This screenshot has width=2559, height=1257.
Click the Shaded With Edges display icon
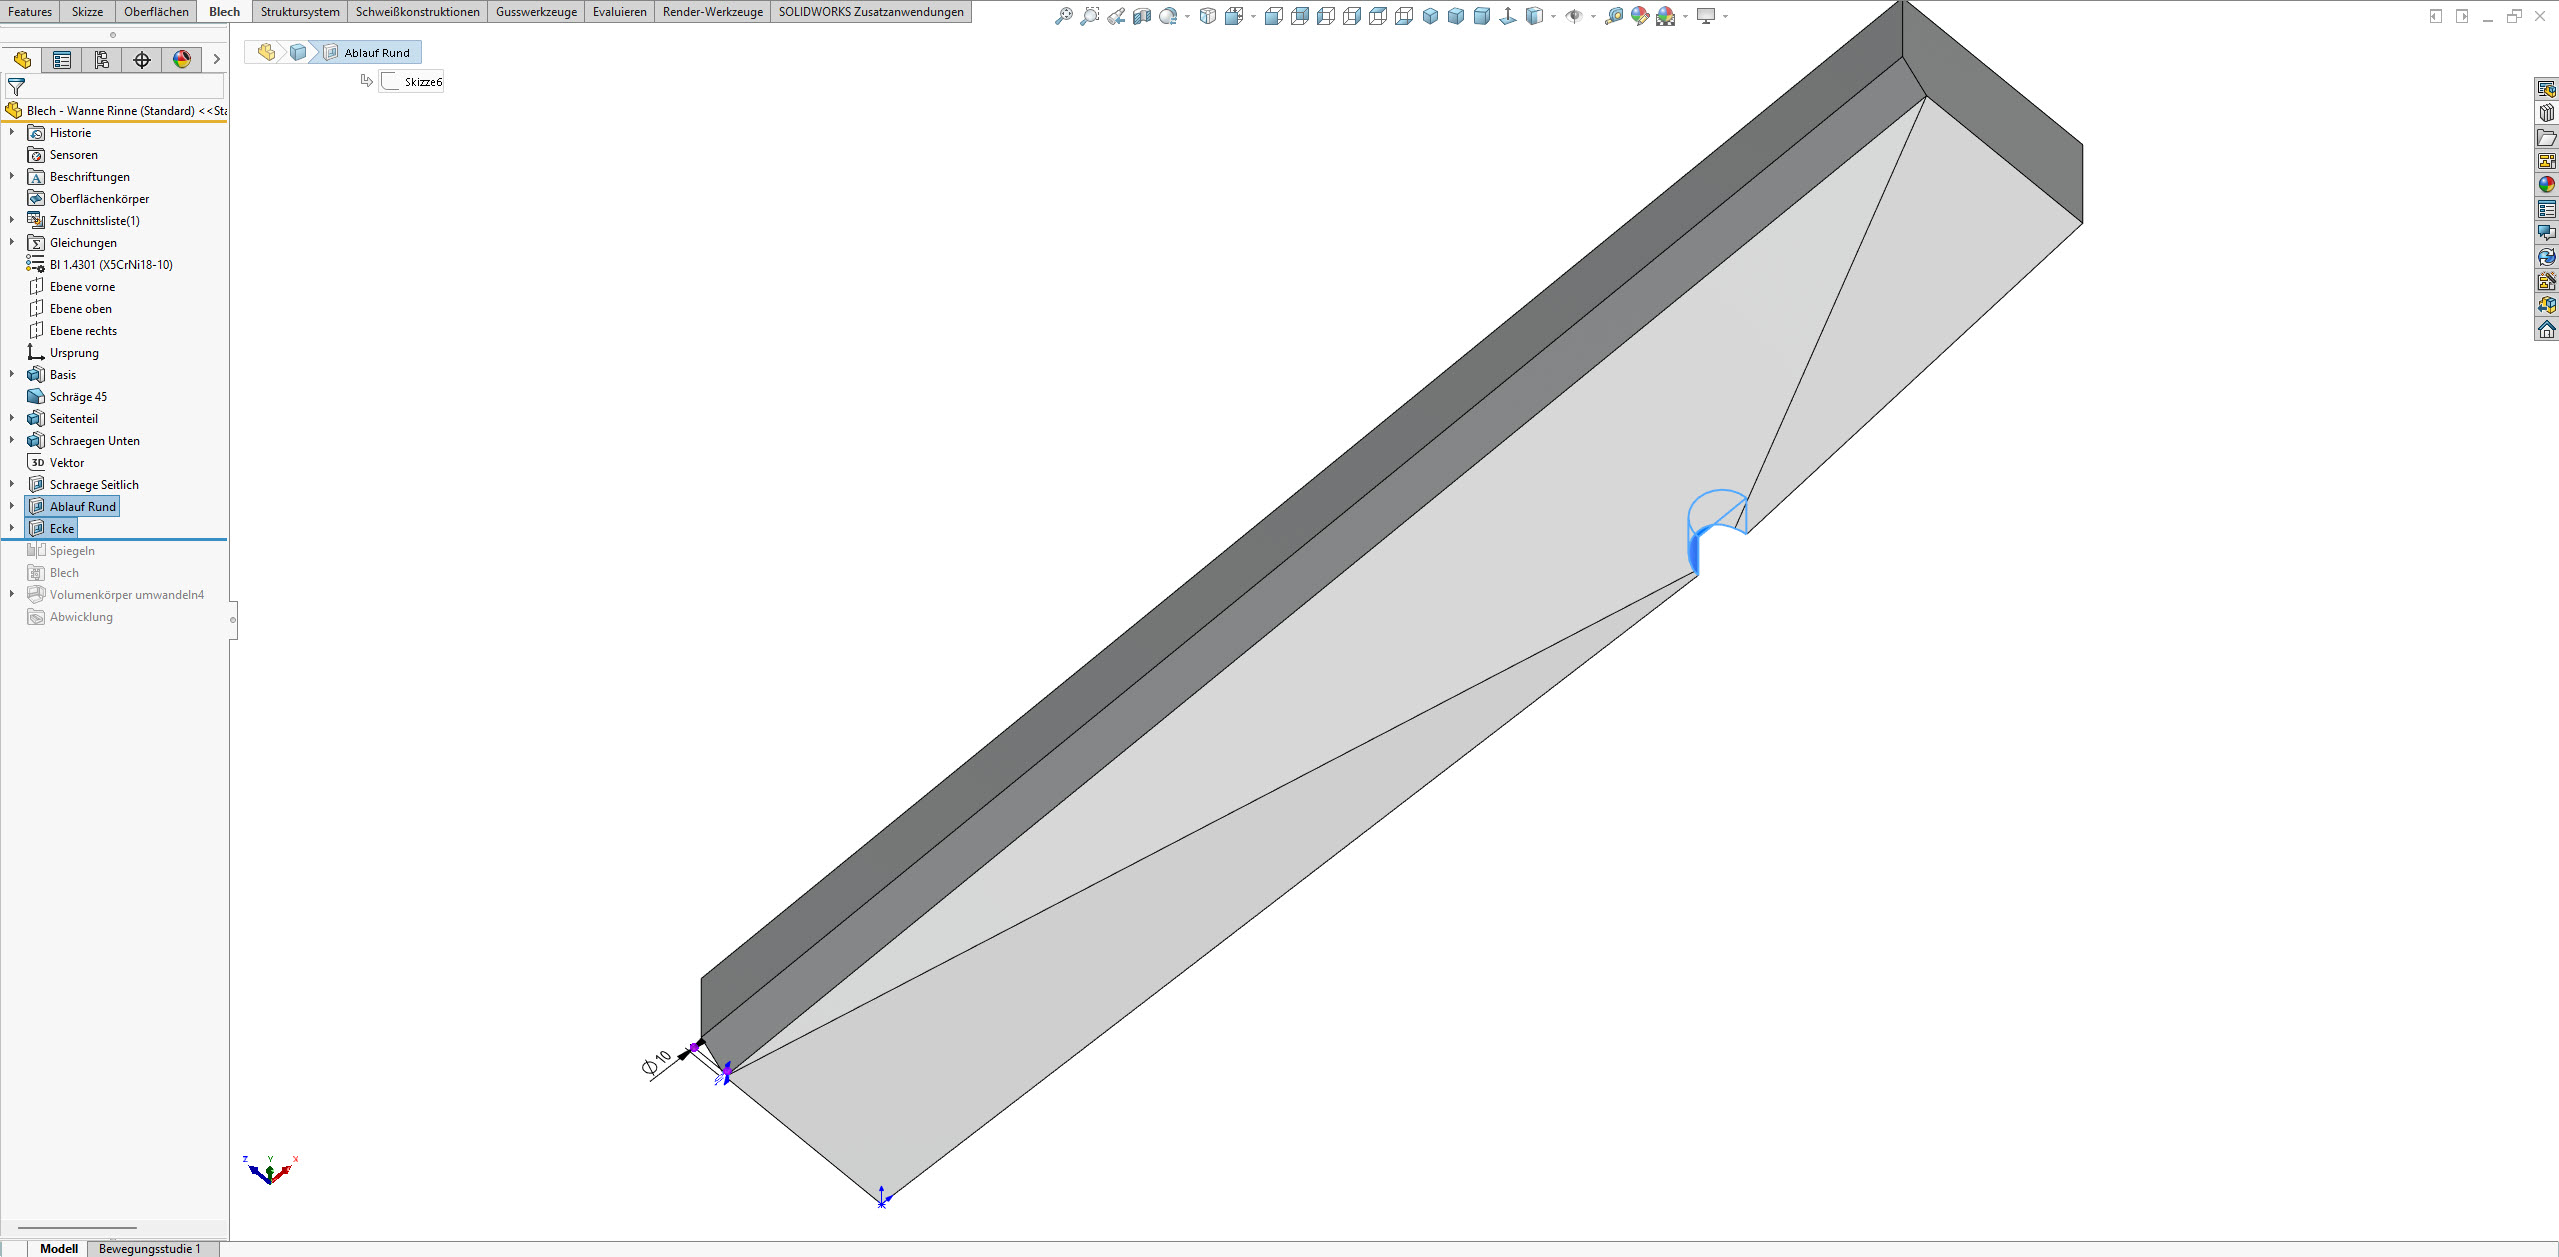1534,16
